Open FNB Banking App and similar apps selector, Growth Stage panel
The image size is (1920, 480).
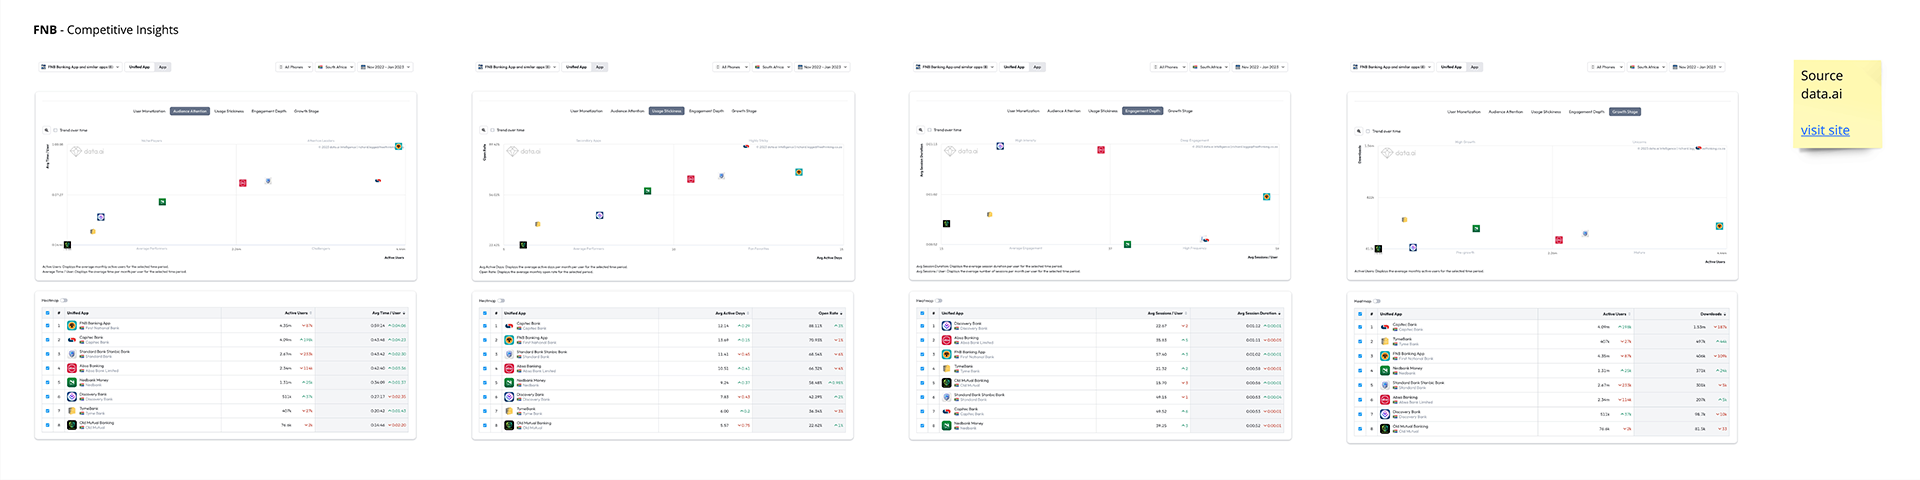click(x=1395, y=67)
